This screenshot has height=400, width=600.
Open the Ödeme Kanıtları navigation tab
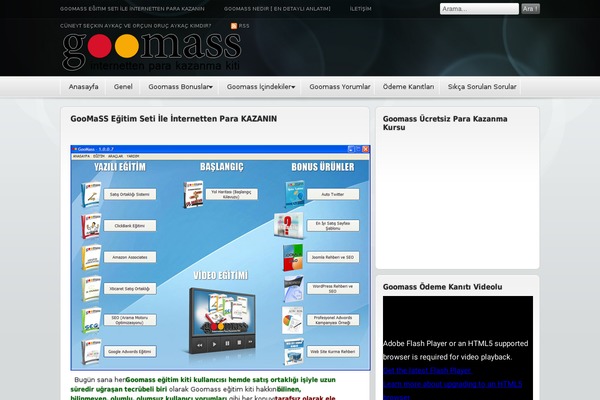(408, 87)
